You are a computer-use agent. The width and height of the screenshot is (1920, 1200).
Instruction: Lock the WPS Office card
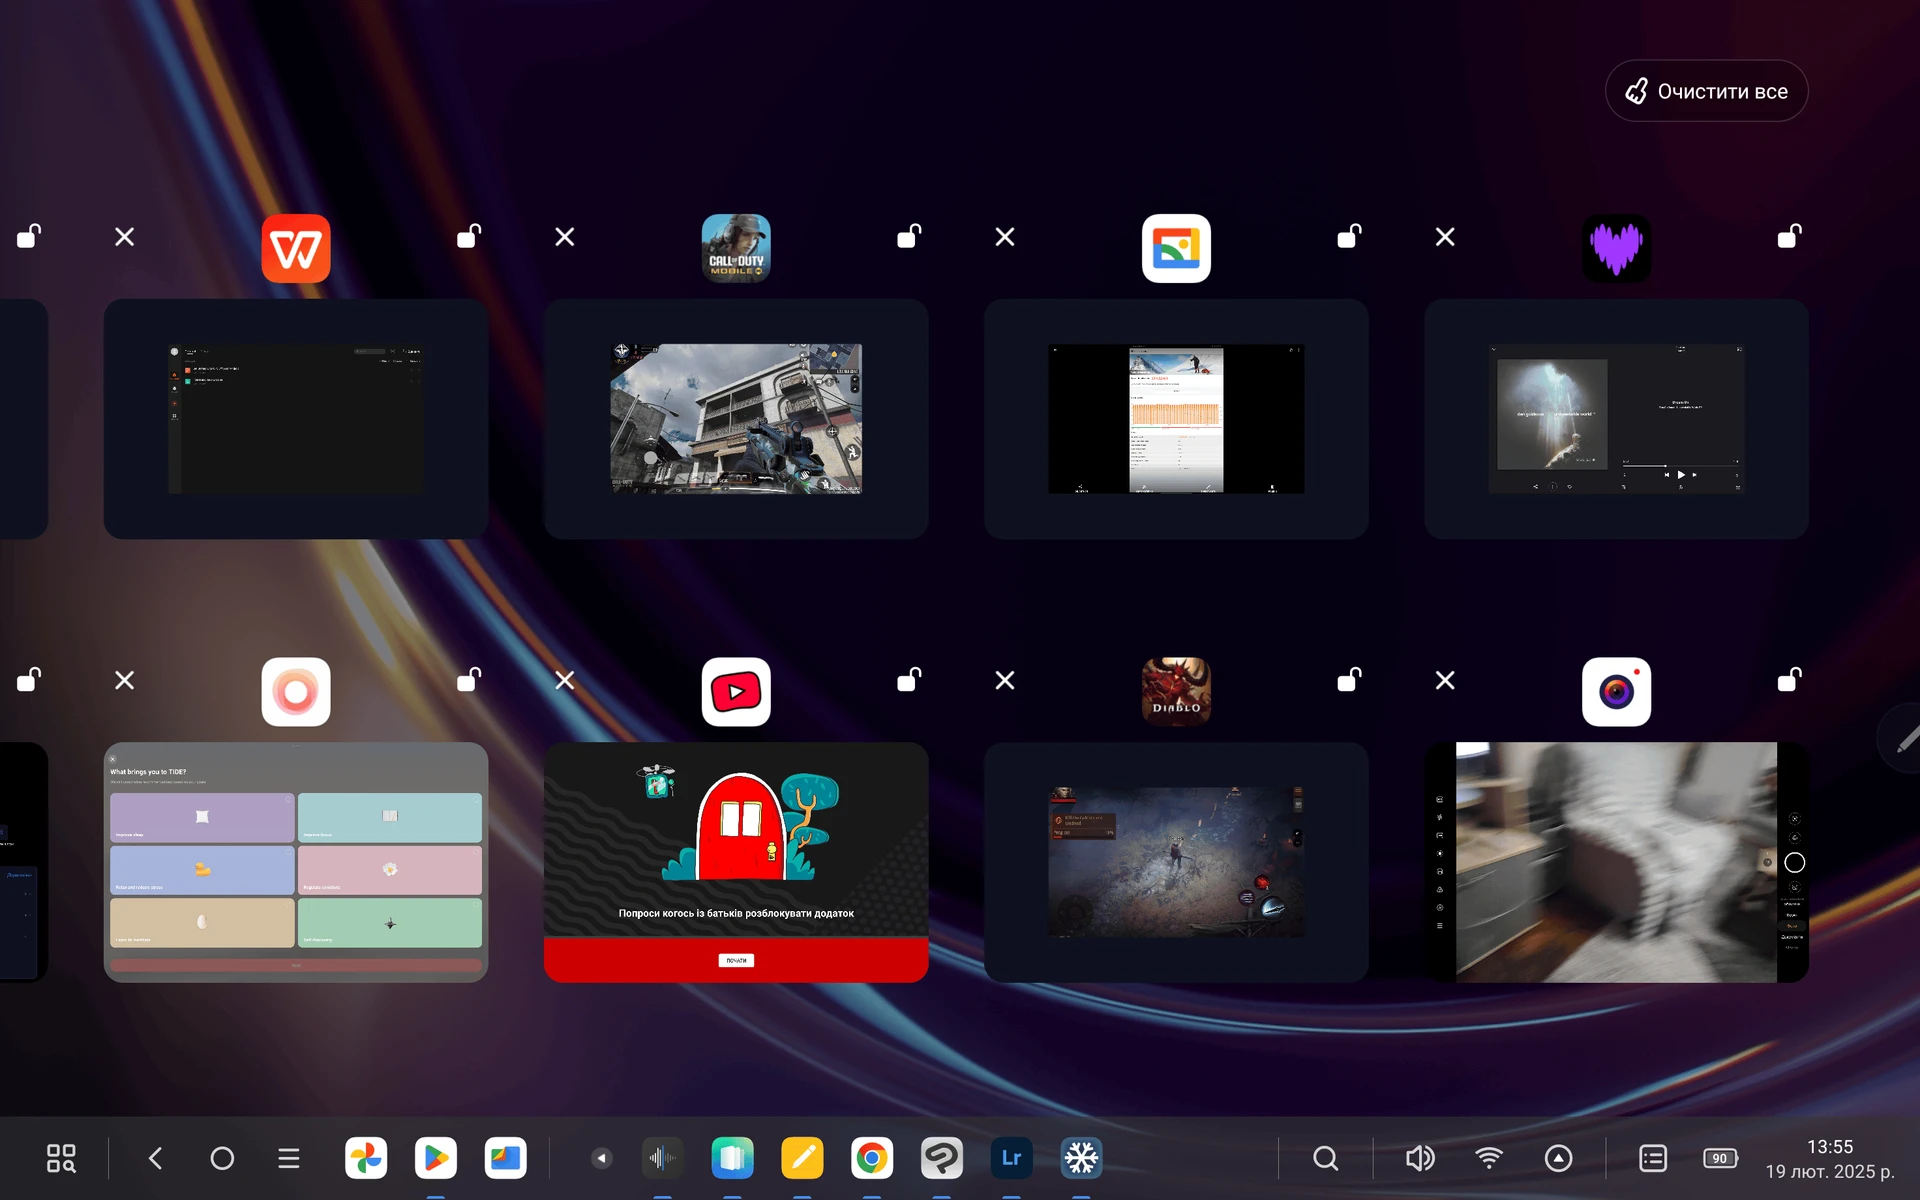[469, 236]
